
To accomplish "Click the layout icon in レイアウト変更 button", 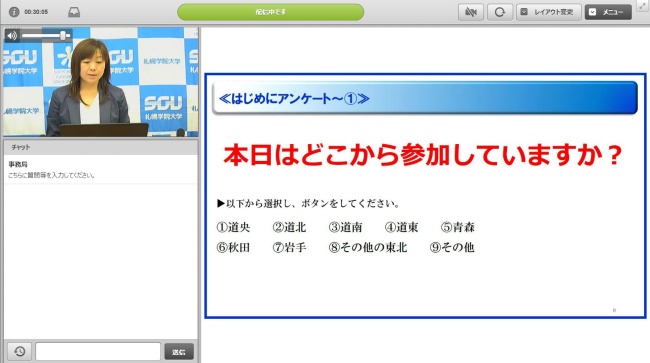I will pos(524,12).
